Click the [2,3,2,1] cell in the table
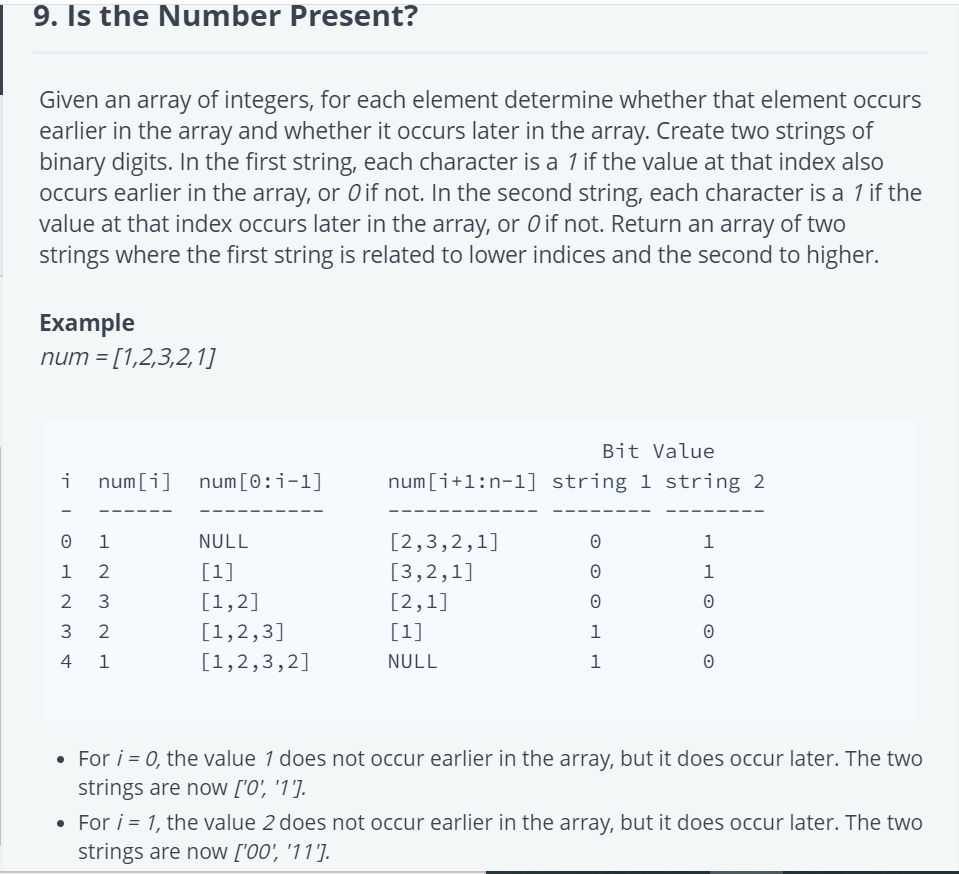The width and height of the screenshot is (959, 874). coord(443,541)
